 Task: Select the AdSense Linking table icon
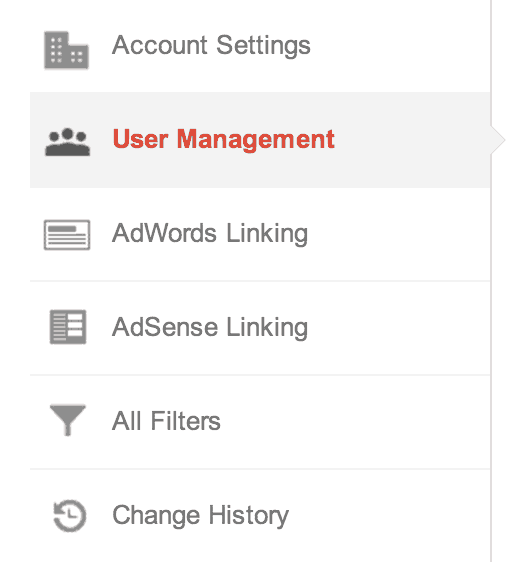(68, 327)
